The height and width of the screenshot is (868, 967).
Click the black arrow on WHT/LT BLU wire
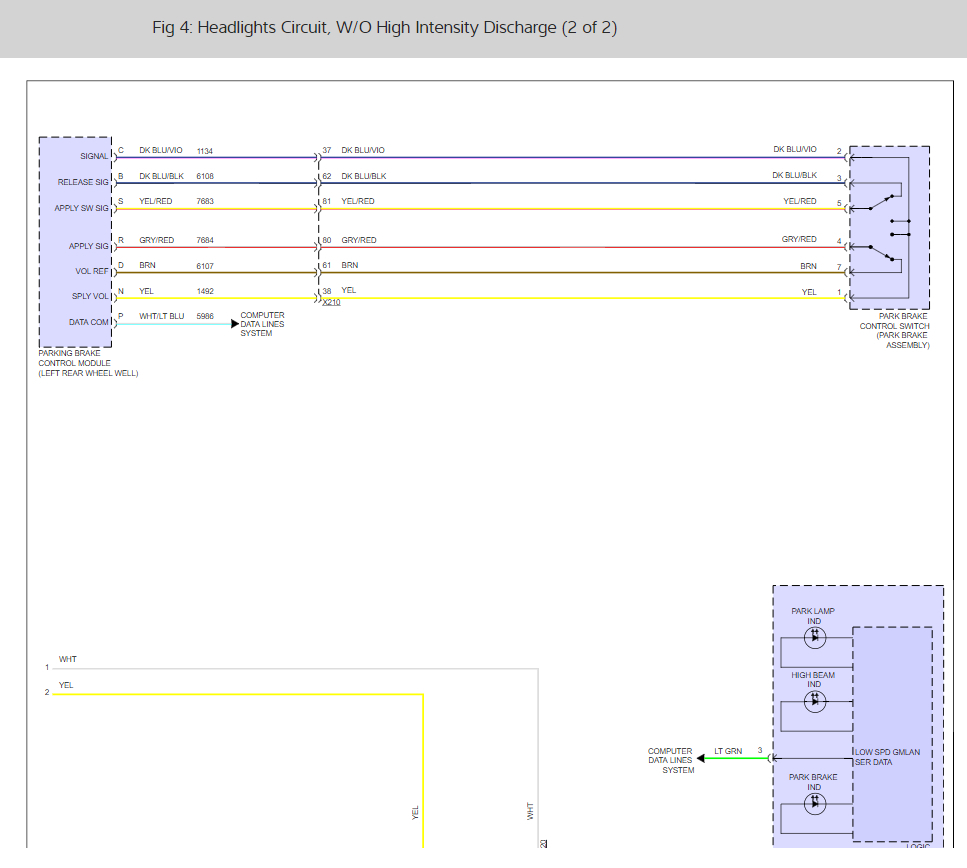(235, 324)
